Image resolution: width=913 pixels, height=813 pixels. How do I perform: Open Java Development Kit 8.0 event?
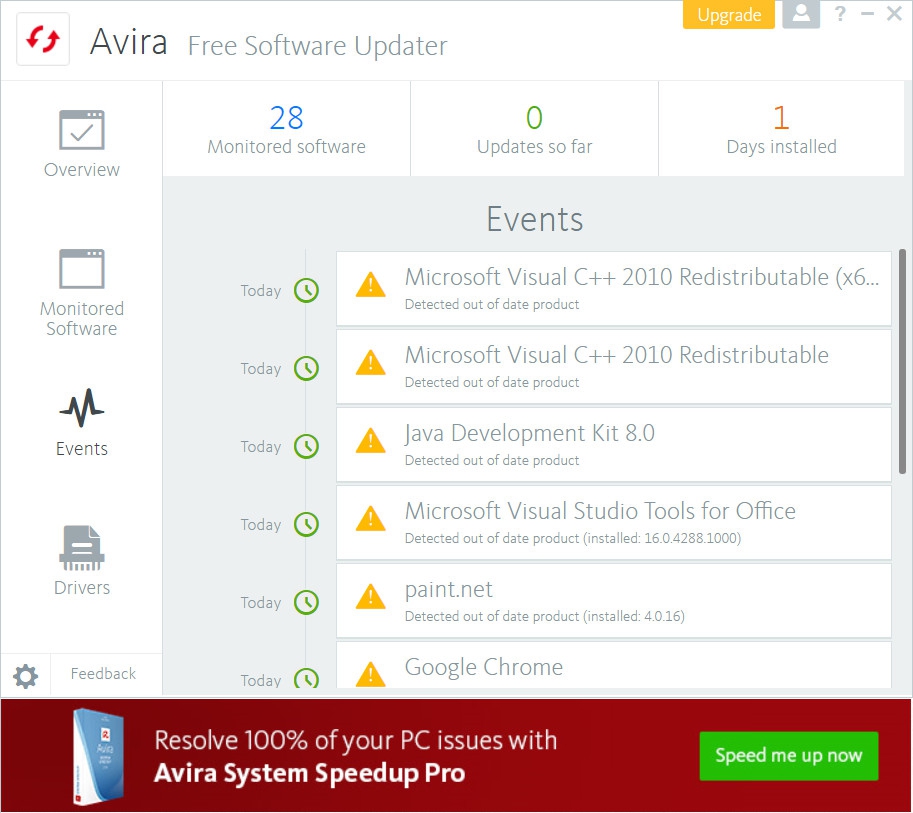614,445
